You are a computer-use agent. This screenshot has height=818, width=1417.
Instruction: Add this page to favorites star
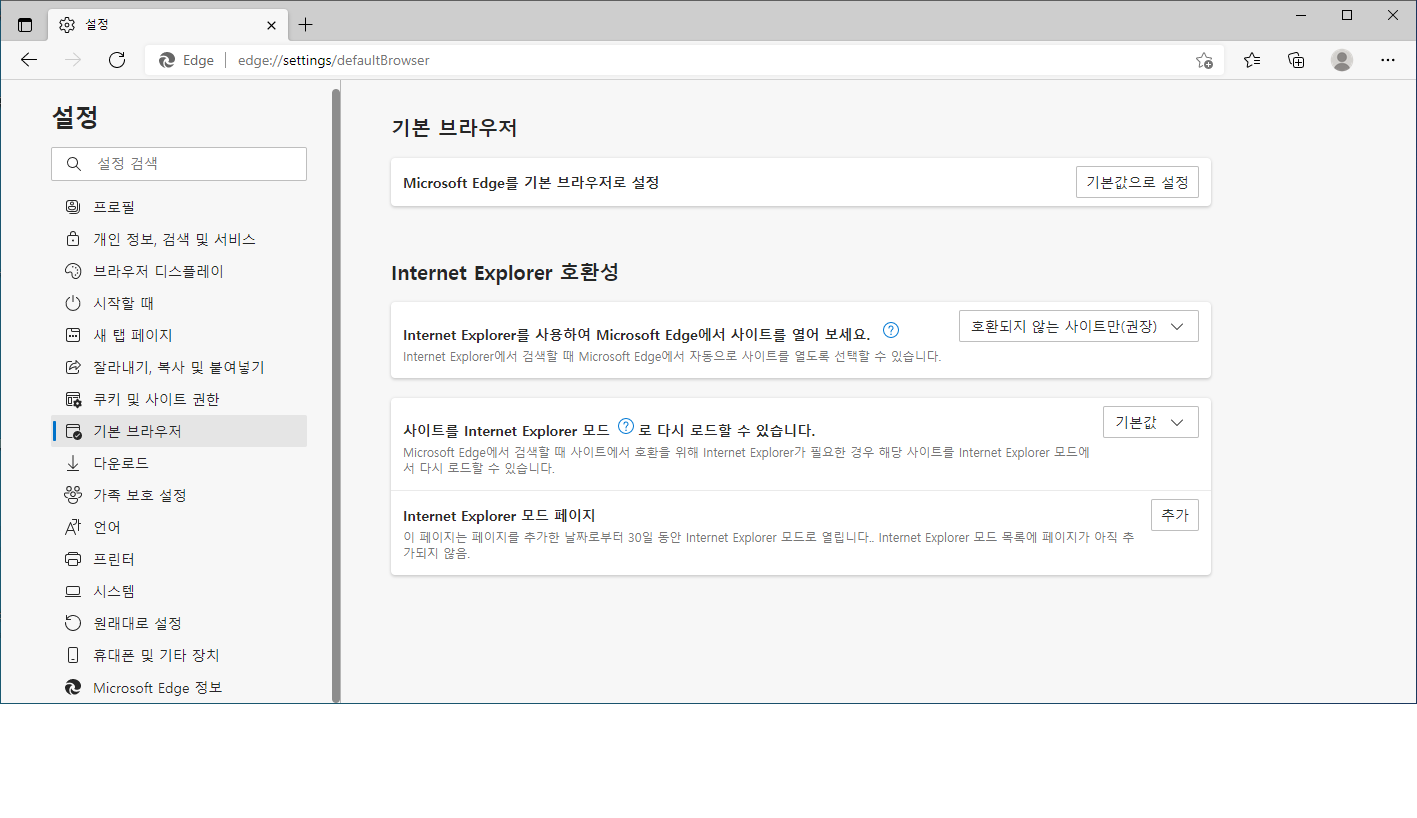(1204, 60)
